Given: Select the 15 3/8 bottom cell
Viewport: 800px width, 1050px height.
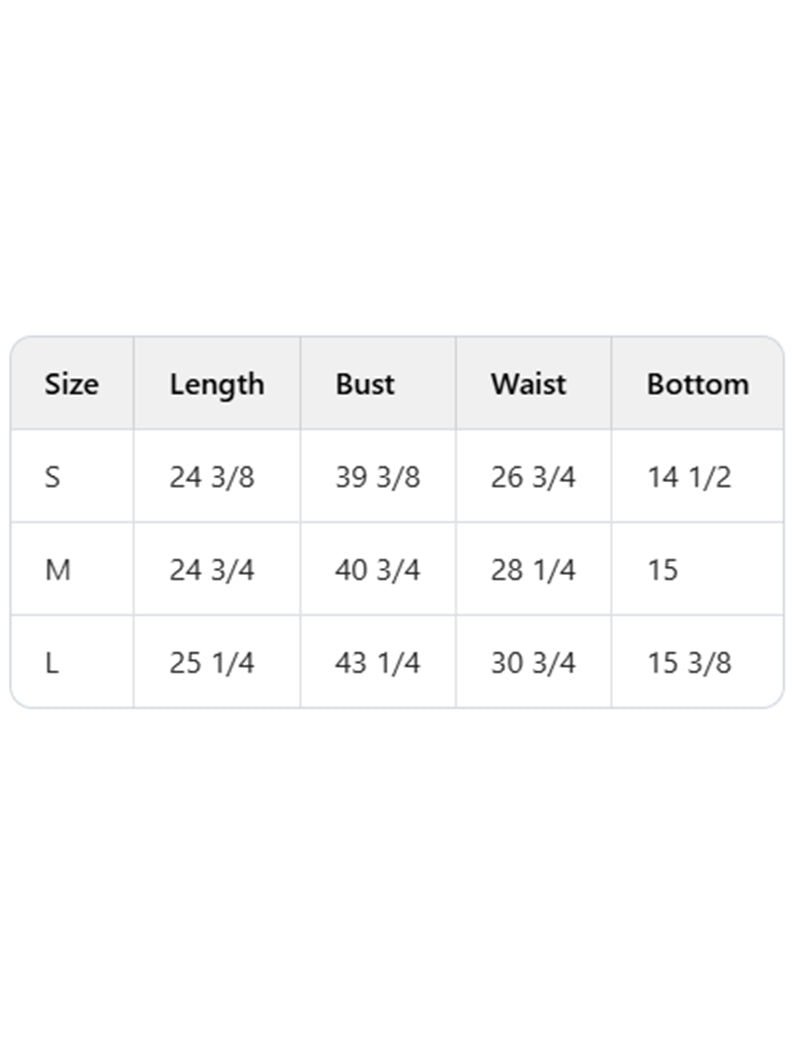Looking at the screenshot, I should pyautogui.click(x=689, y=662).
